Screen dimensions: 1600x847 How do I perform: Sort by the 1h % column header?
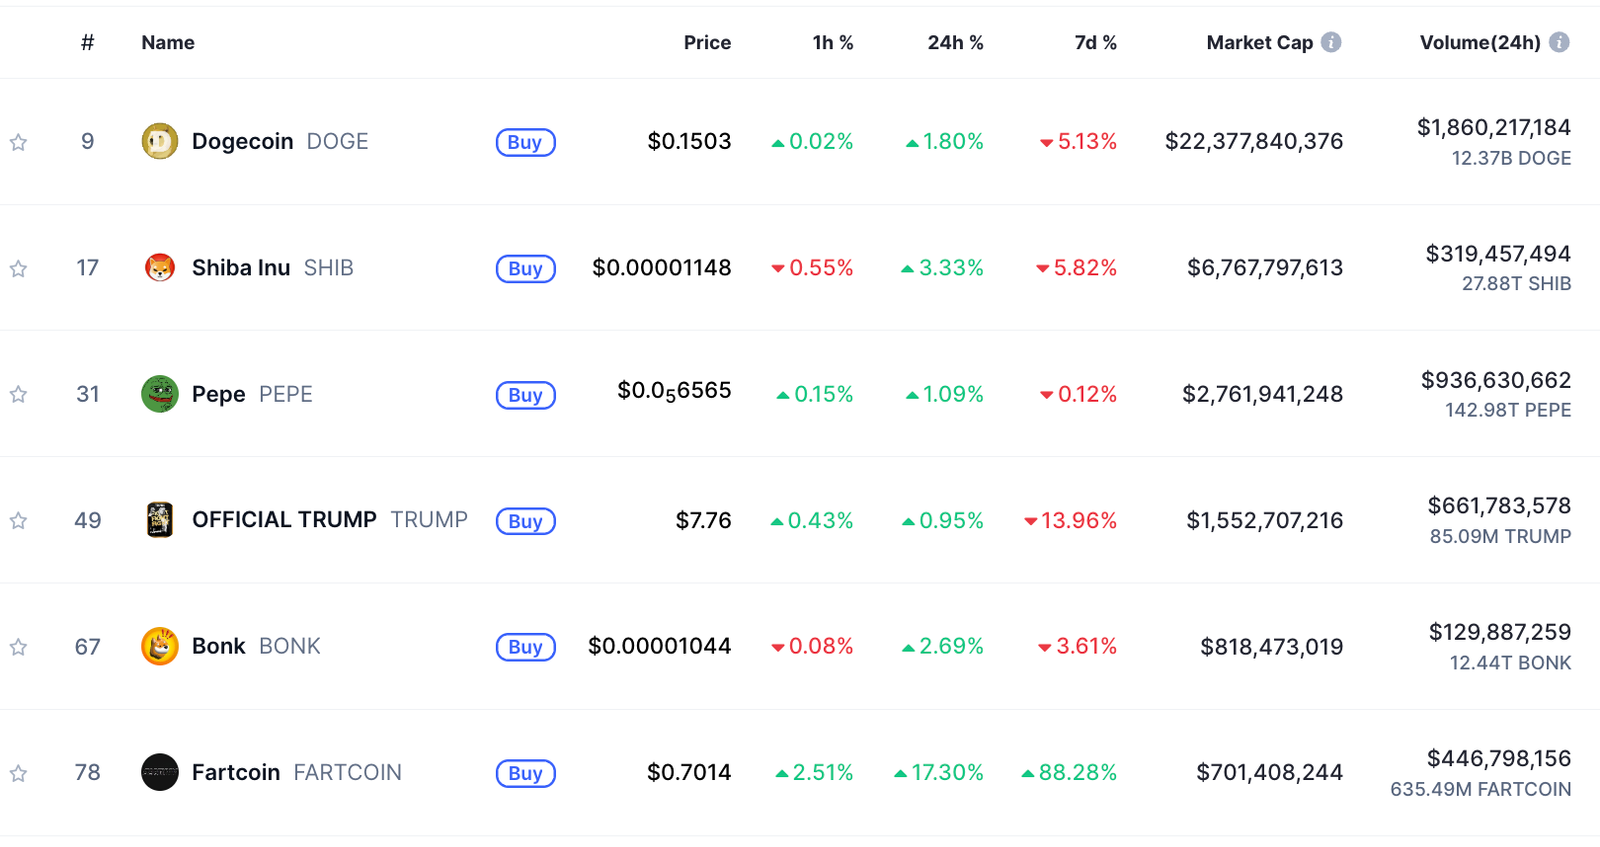(x=832, y=42)
